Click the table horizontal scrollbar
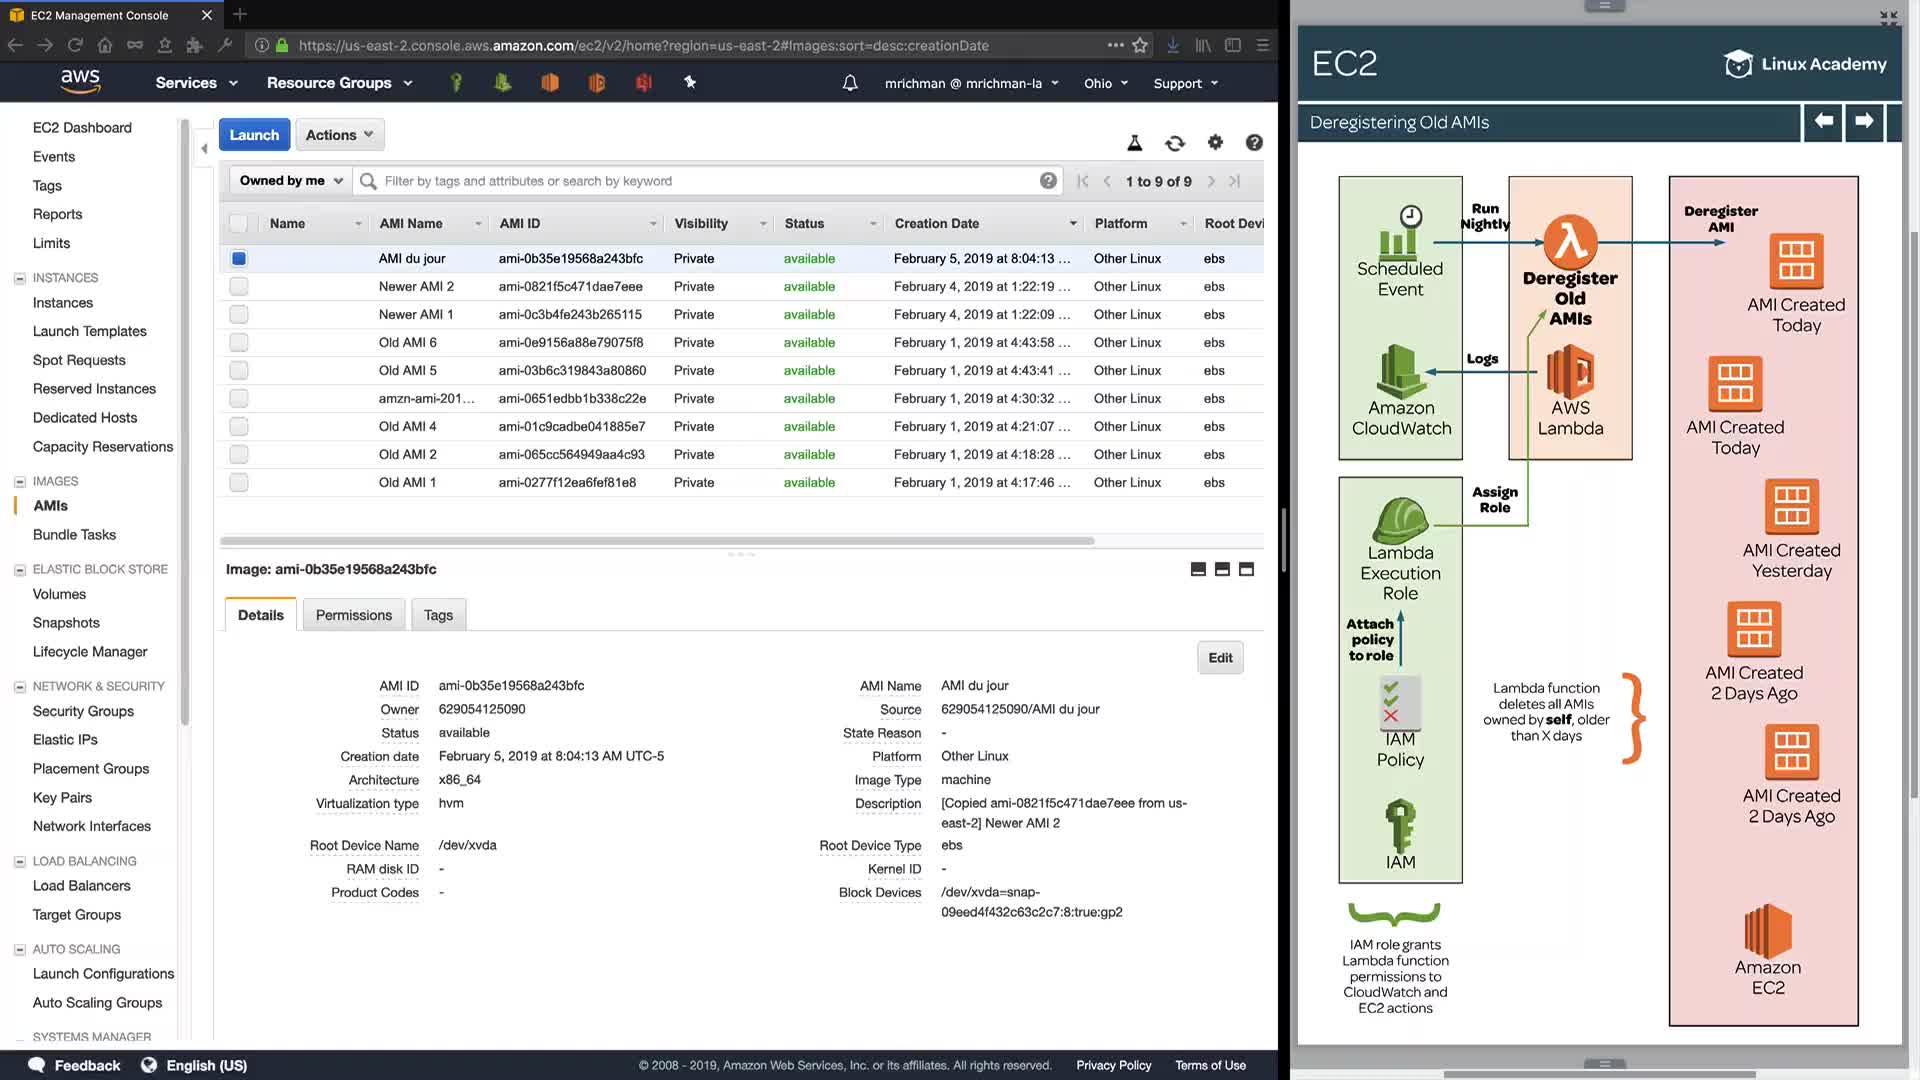Viewport: 1920px width, 1080px height. coord(657,541)
